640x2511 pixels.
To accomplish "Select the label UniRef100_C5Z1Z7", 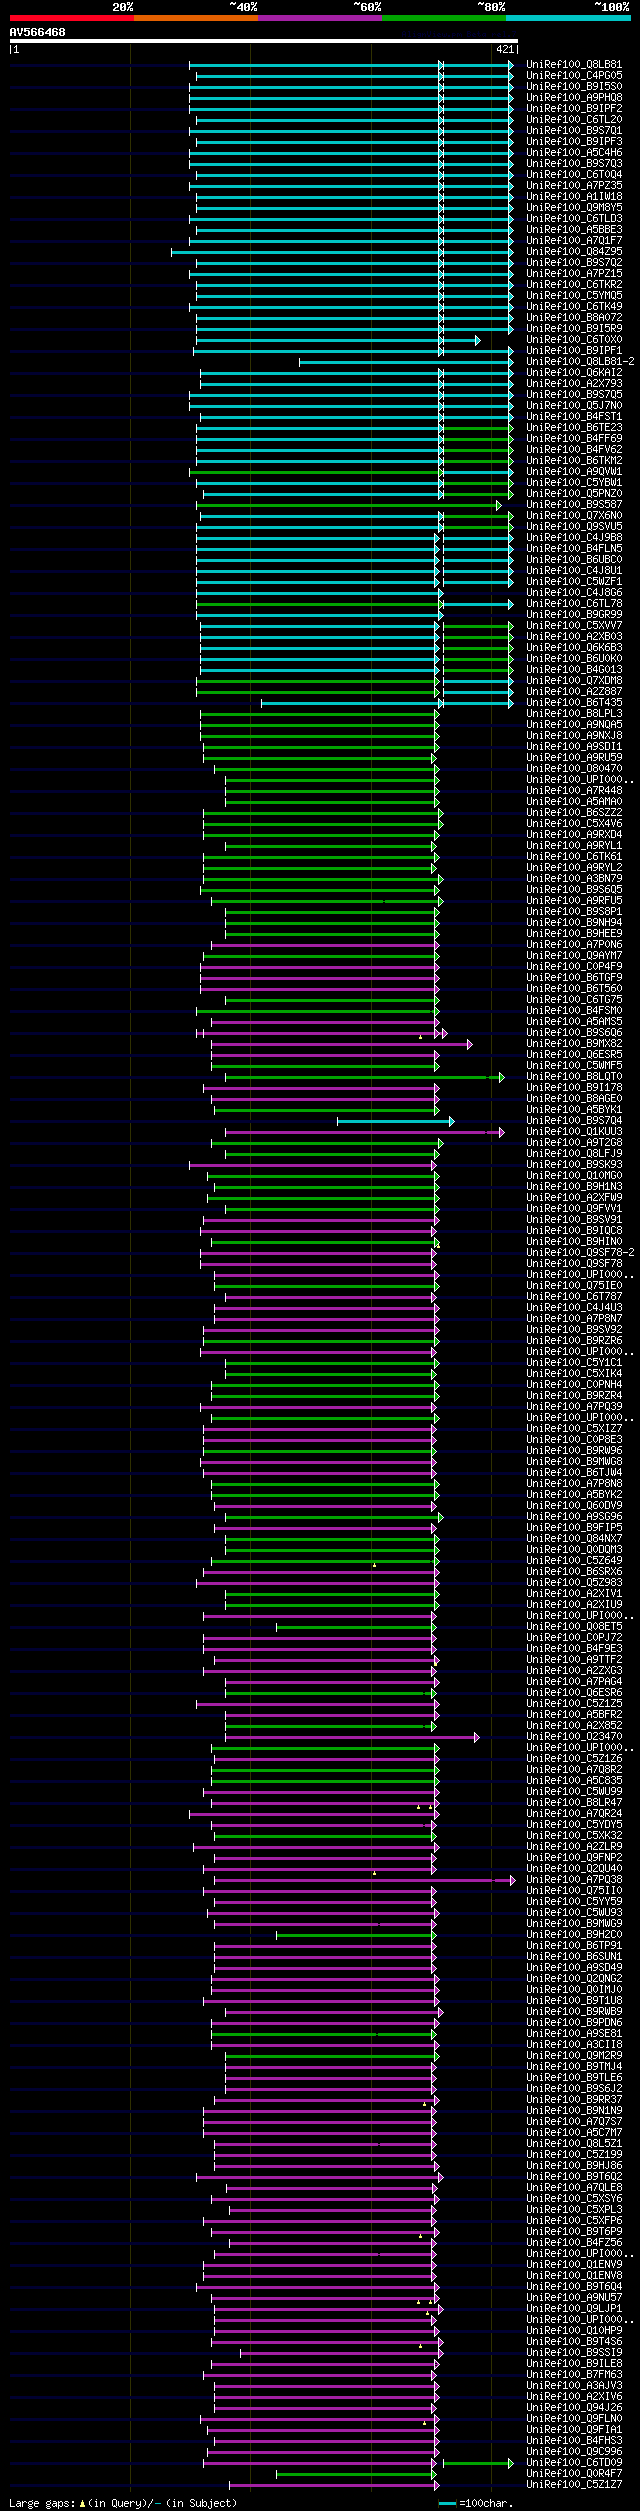I will point(574,2484).
